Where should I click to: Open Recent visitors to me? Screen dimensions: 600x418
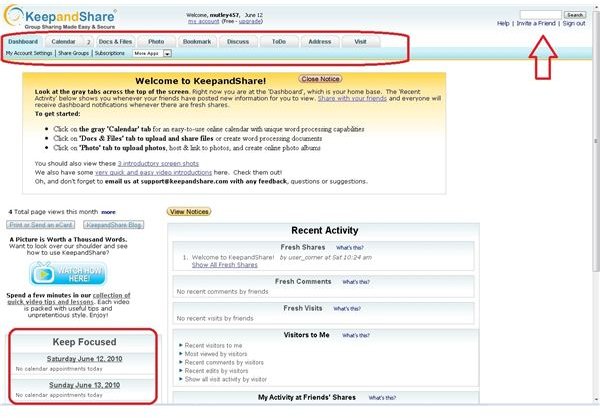tap(213, 346)
